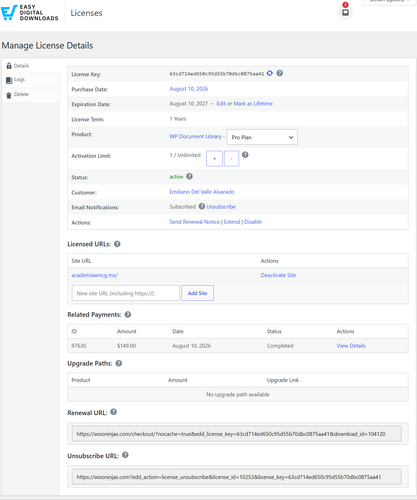Click View Details for payment 97630
417x500 pixels.
pos(351,346)
